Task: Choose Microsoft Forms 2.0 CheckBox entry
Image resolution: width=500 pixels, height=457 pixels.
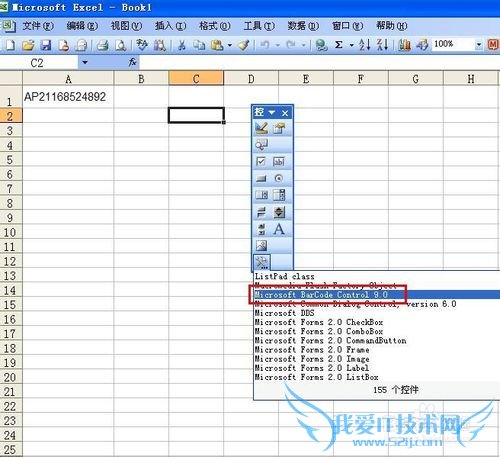Action: click(377, 322)
